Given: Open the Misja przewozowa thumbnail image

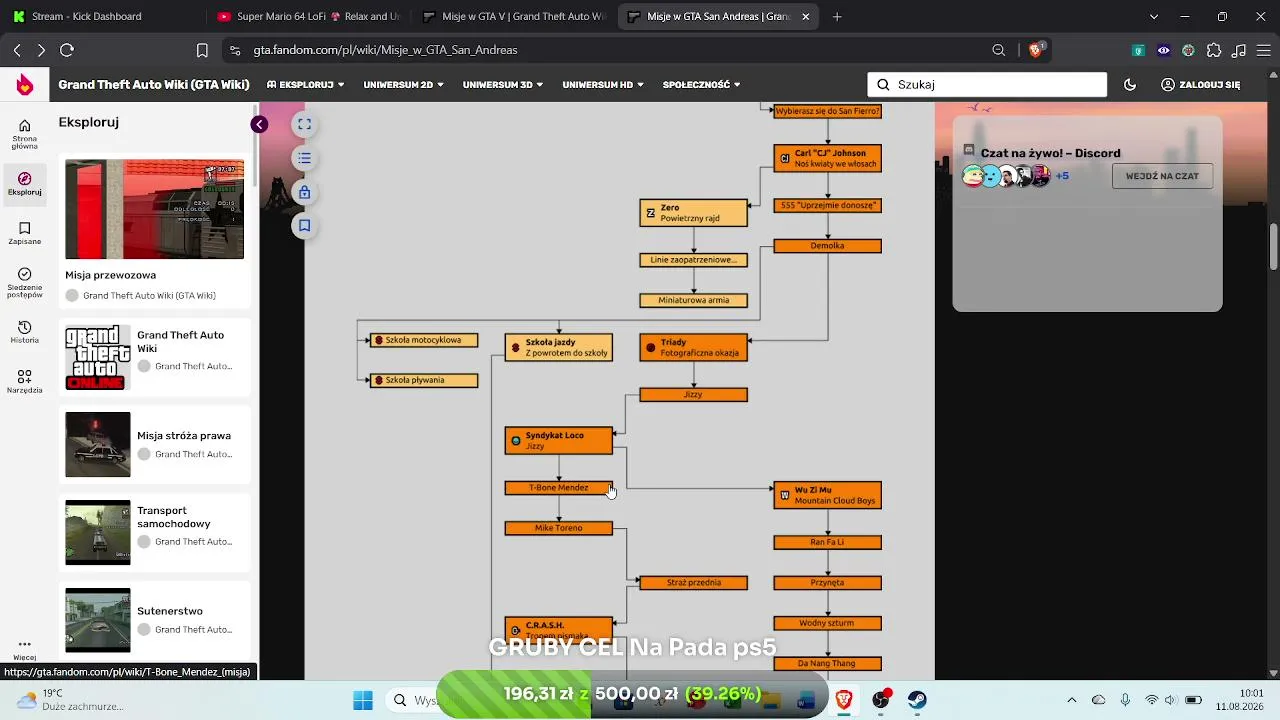Looking at the screenshot, I should click(x=155, y=209).
